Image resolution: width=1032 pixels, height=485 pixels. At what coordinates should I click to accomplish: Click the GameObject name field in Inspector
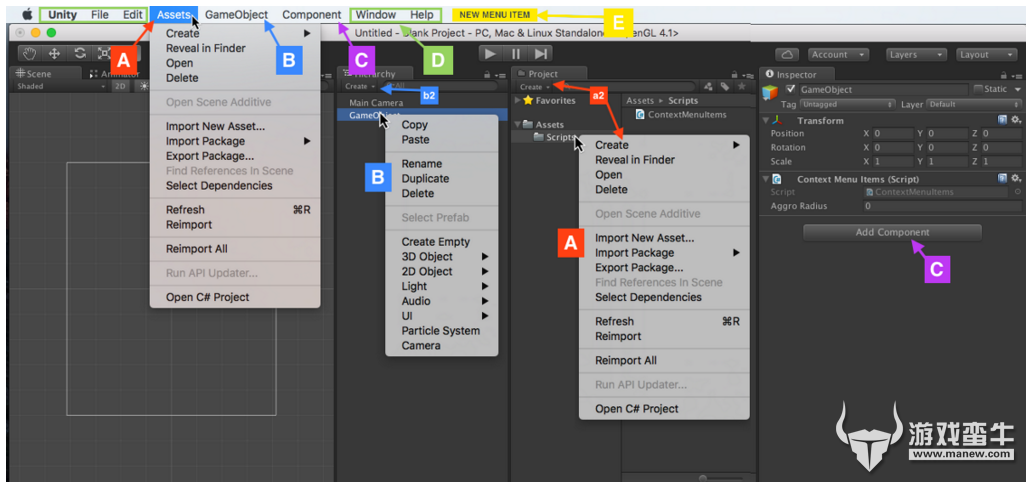point(883,89)
